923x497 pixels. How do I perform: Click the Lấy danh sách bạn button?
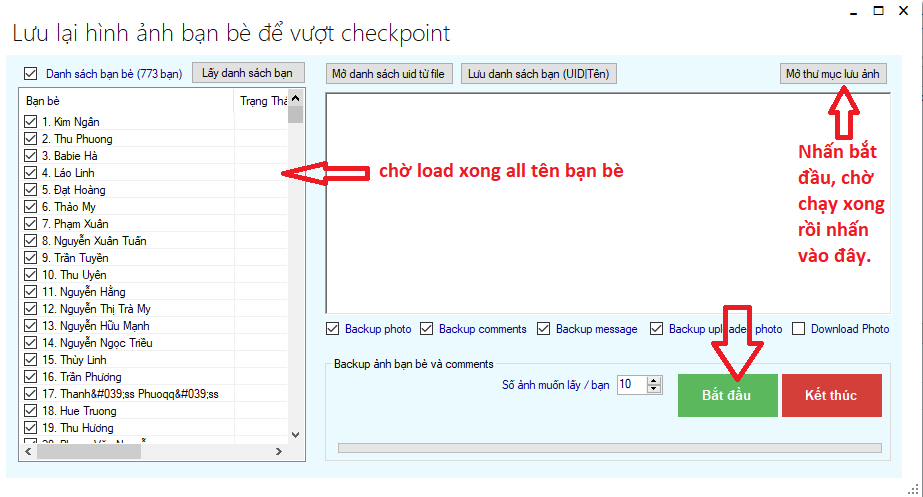pyautogui.click(x=248, y=73)
